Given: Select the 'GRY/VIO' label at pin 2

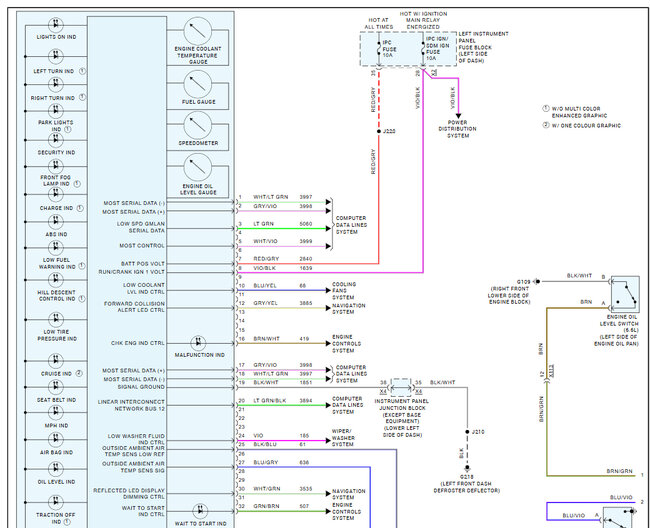Looking at the screenshot, I should pyautogui.click(x=265, y=206).
